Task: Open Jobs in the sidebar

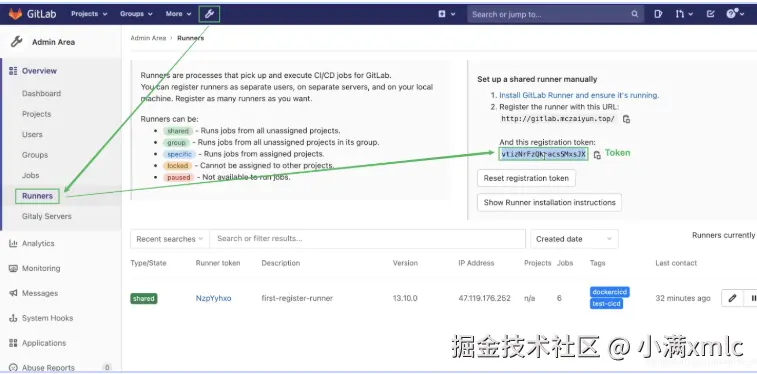Action: pos(30,176)
